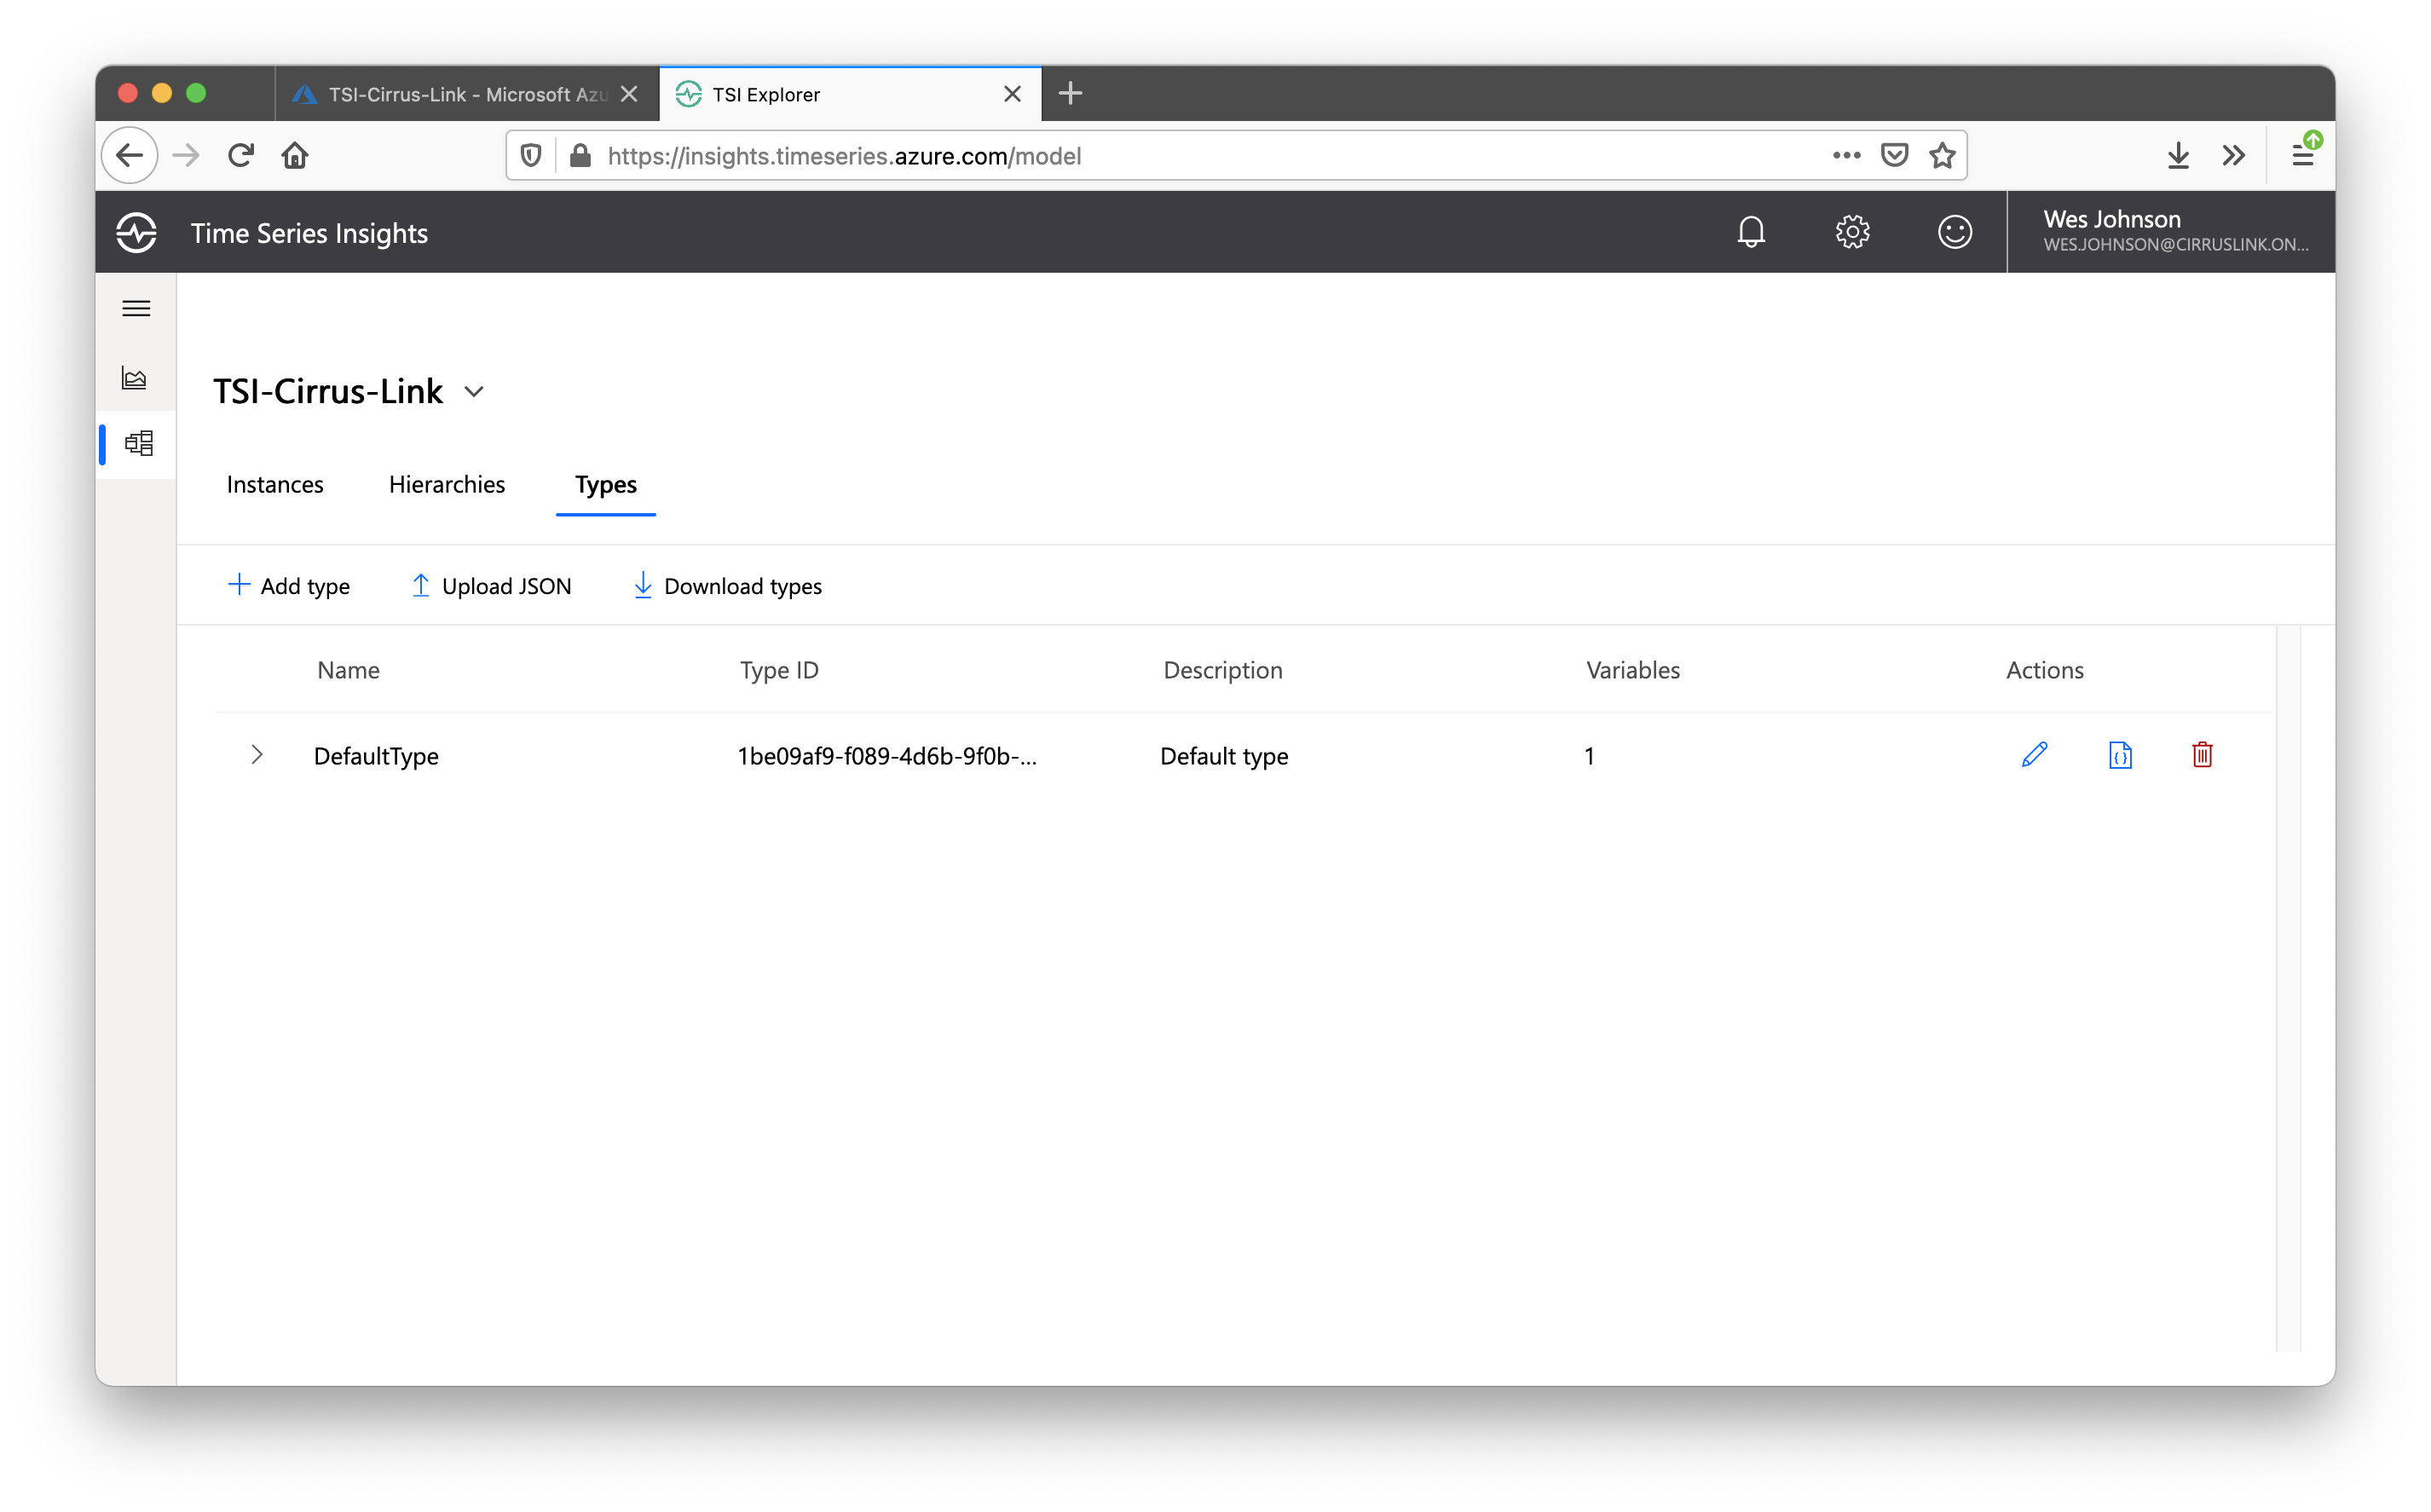This screenshot has height=1512, width=2431.
Task: Expand the DefaultType row chevron
Action: pyautogui.click(x=257, y=755)
